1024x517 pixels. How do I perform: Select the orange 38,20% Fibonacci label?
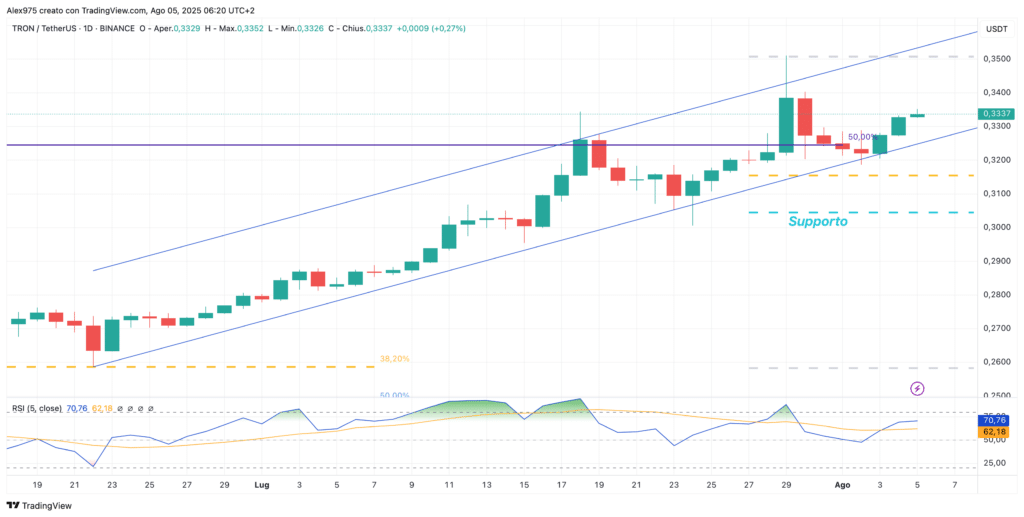(x=394, y=359)
